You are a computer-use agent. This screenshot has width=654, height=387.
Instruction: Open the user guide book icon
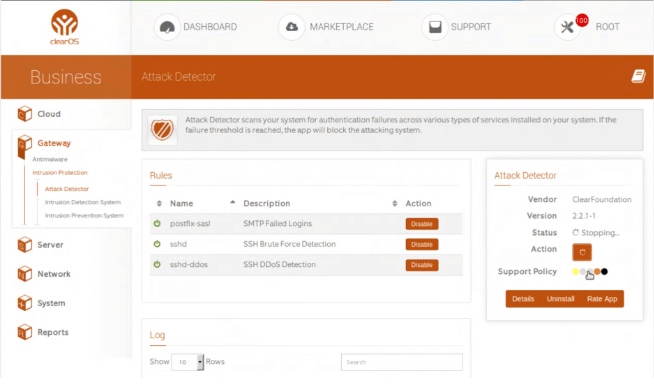pos(638,76)
